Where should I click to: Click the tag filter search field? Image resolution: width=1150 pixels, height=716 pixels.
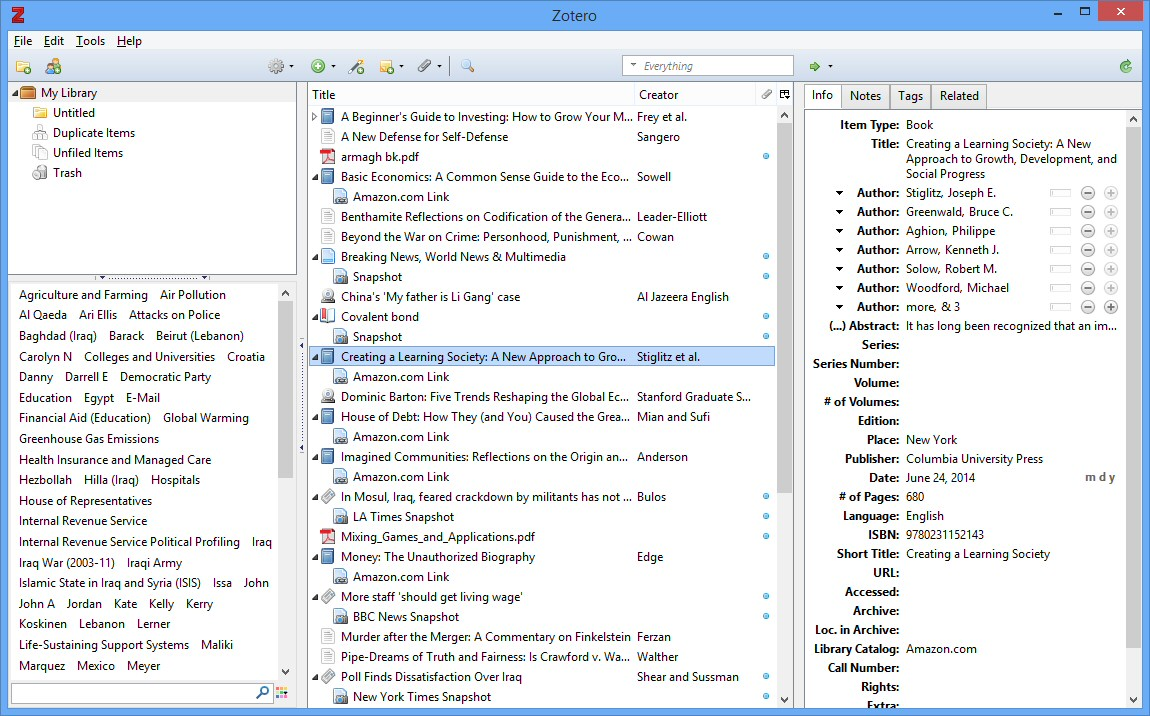coord(134,693)
